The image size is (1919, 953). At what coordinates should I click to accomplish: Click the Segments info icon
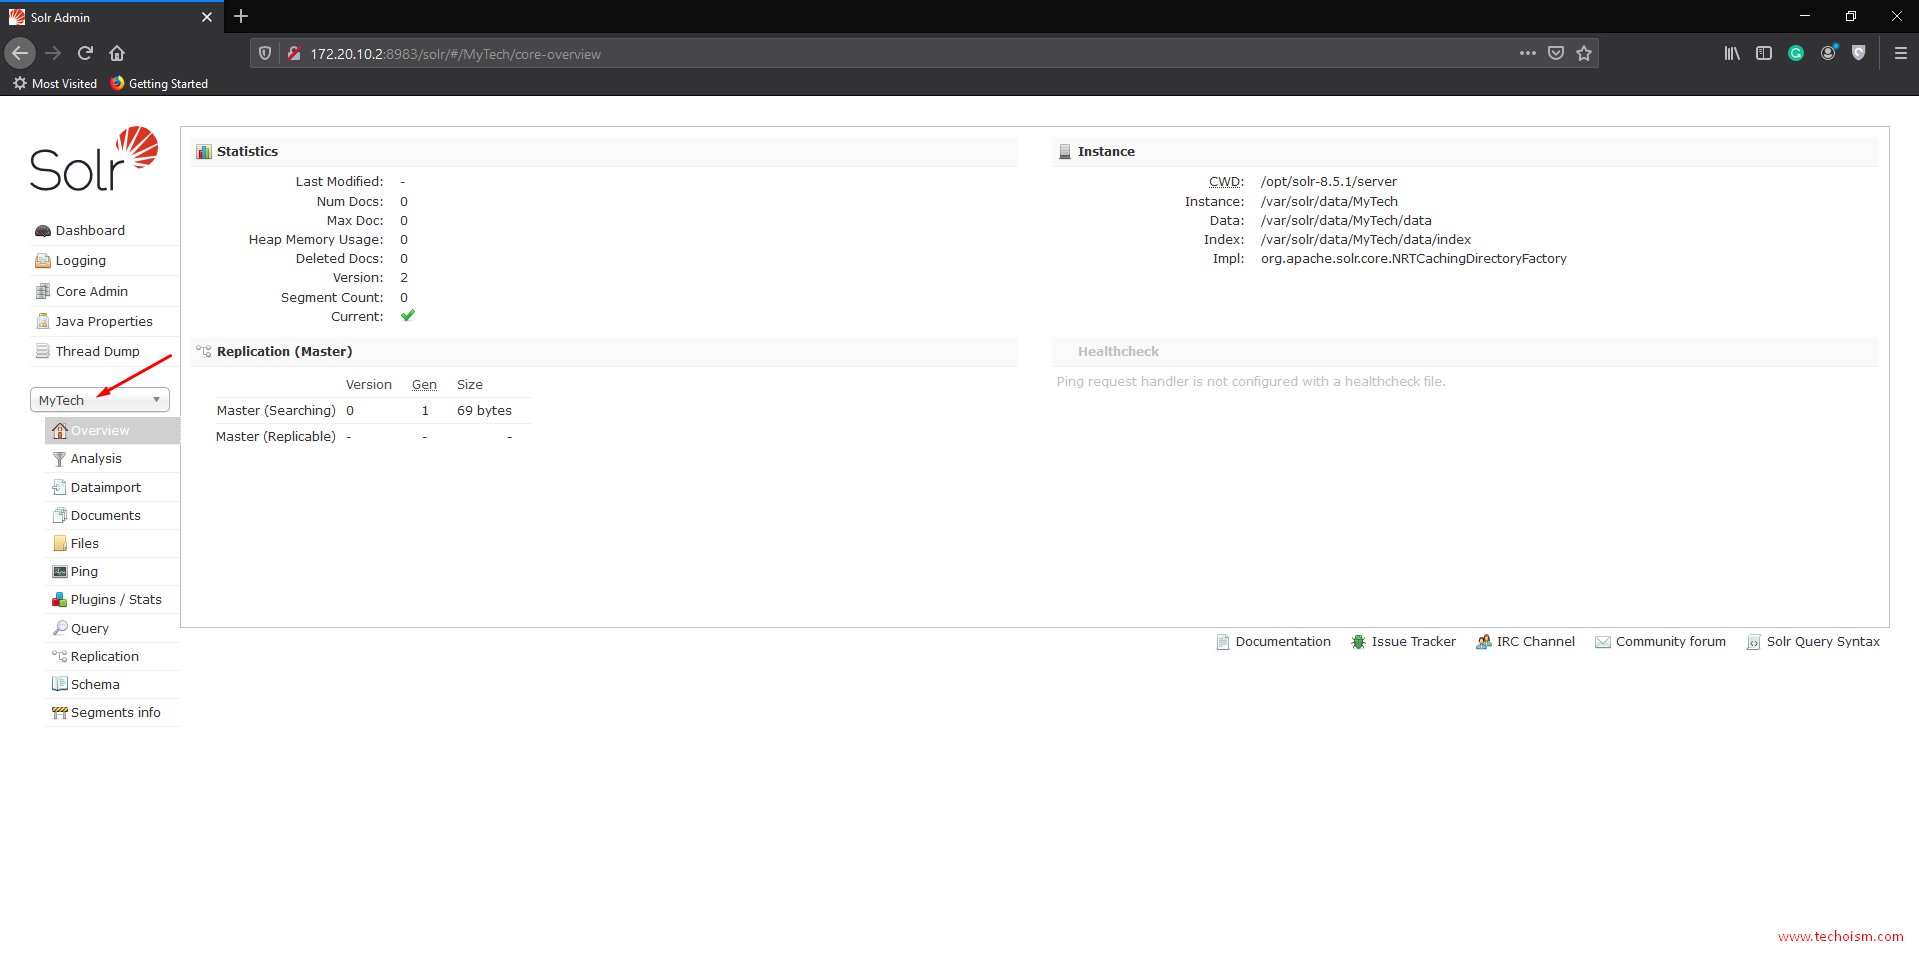point(60,713)
